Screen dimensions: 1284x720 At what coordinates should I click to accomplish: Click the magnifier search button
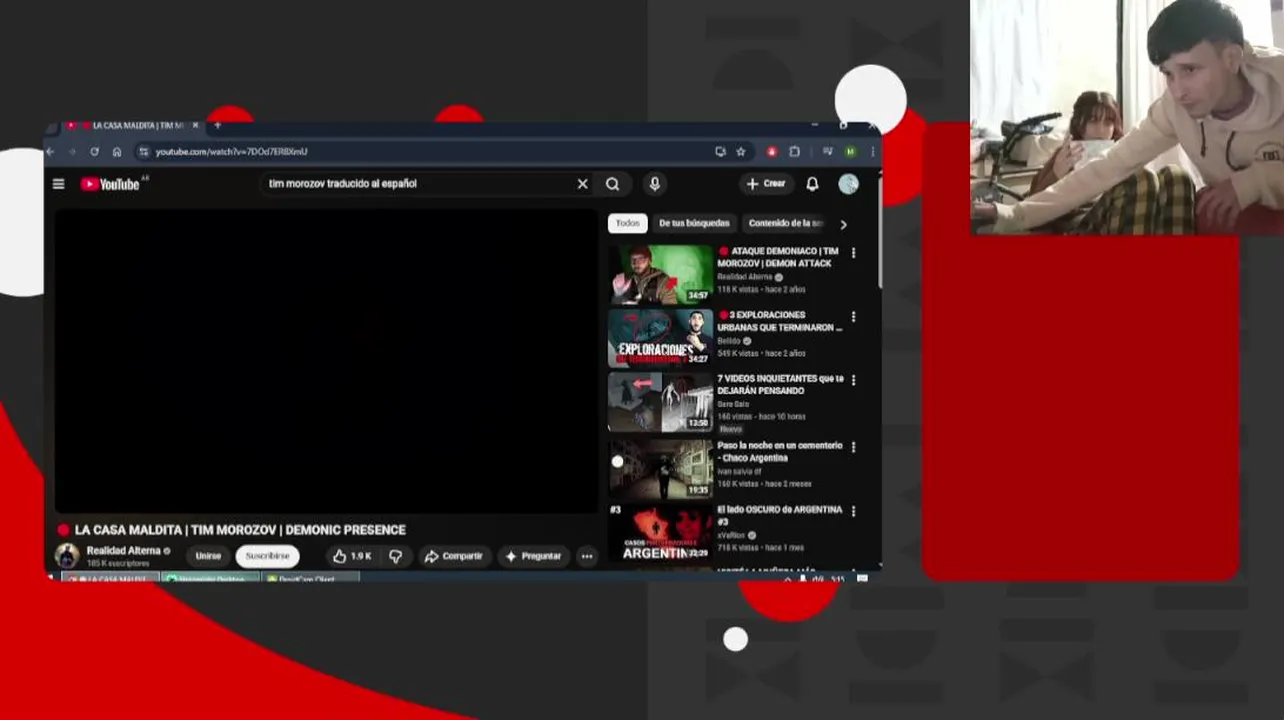click(612, 184)
